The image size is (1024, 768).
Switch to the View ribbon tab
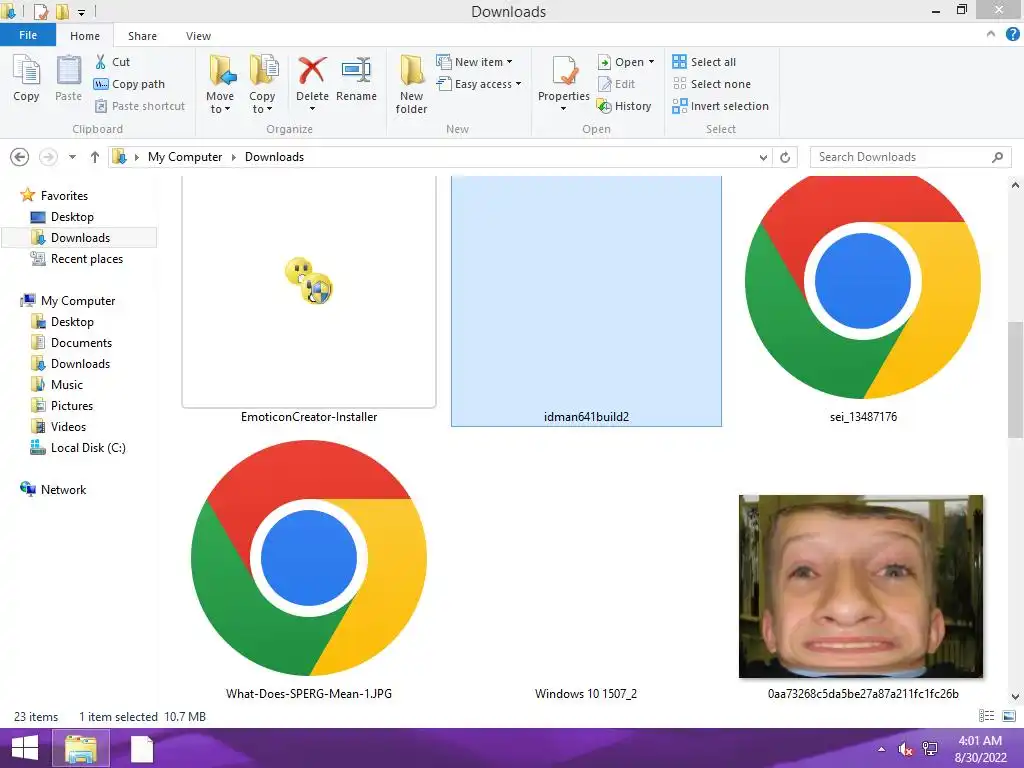[198, 36]
